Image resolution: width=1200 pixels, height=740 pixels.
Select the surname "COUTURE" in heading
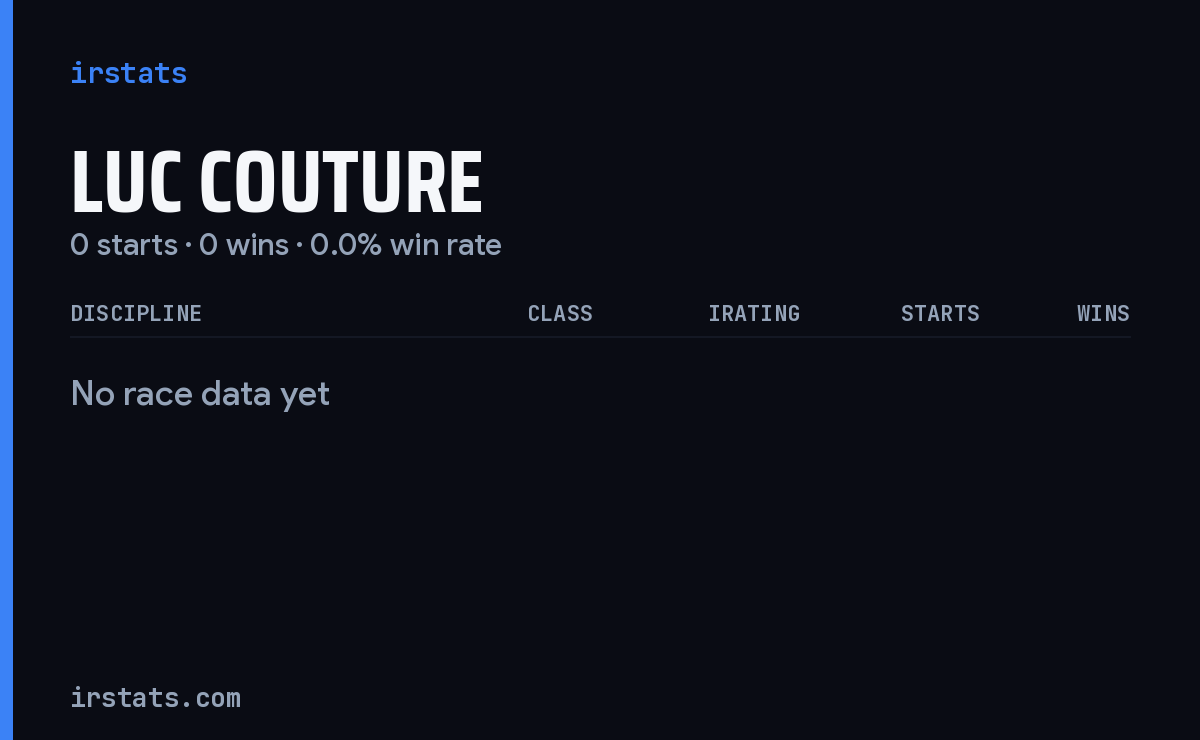pyautogui.click(x=341, y=183)
